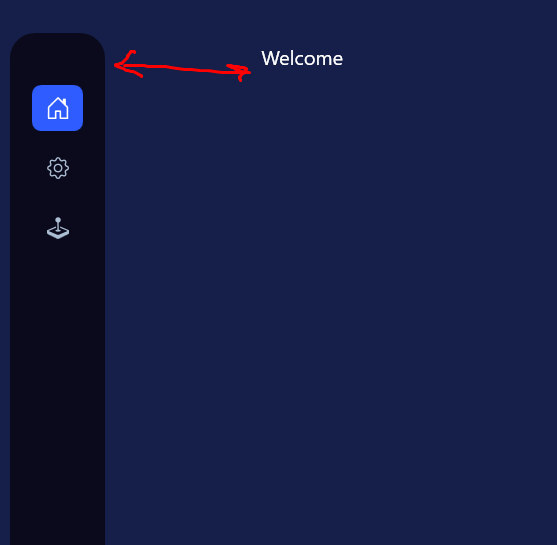Click the blue highlighted Home button
This screenshot has height=545, width=557.
[x=58, y=108]
